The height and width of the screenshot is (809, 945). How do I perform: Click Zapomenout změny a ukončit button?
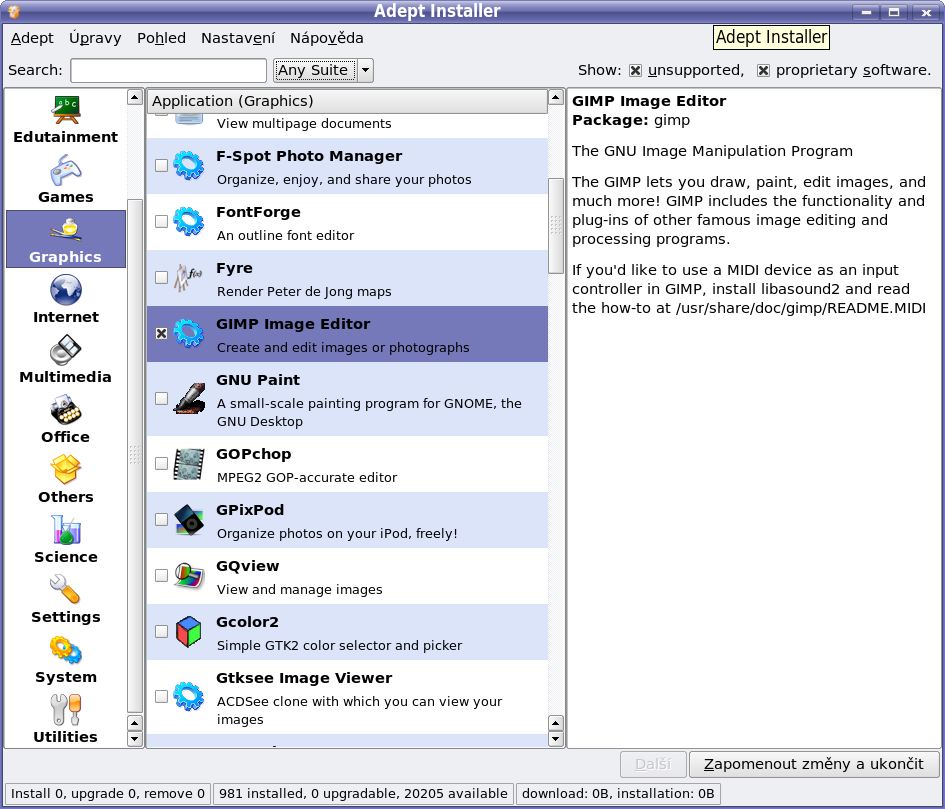click(x=814, y=764)
